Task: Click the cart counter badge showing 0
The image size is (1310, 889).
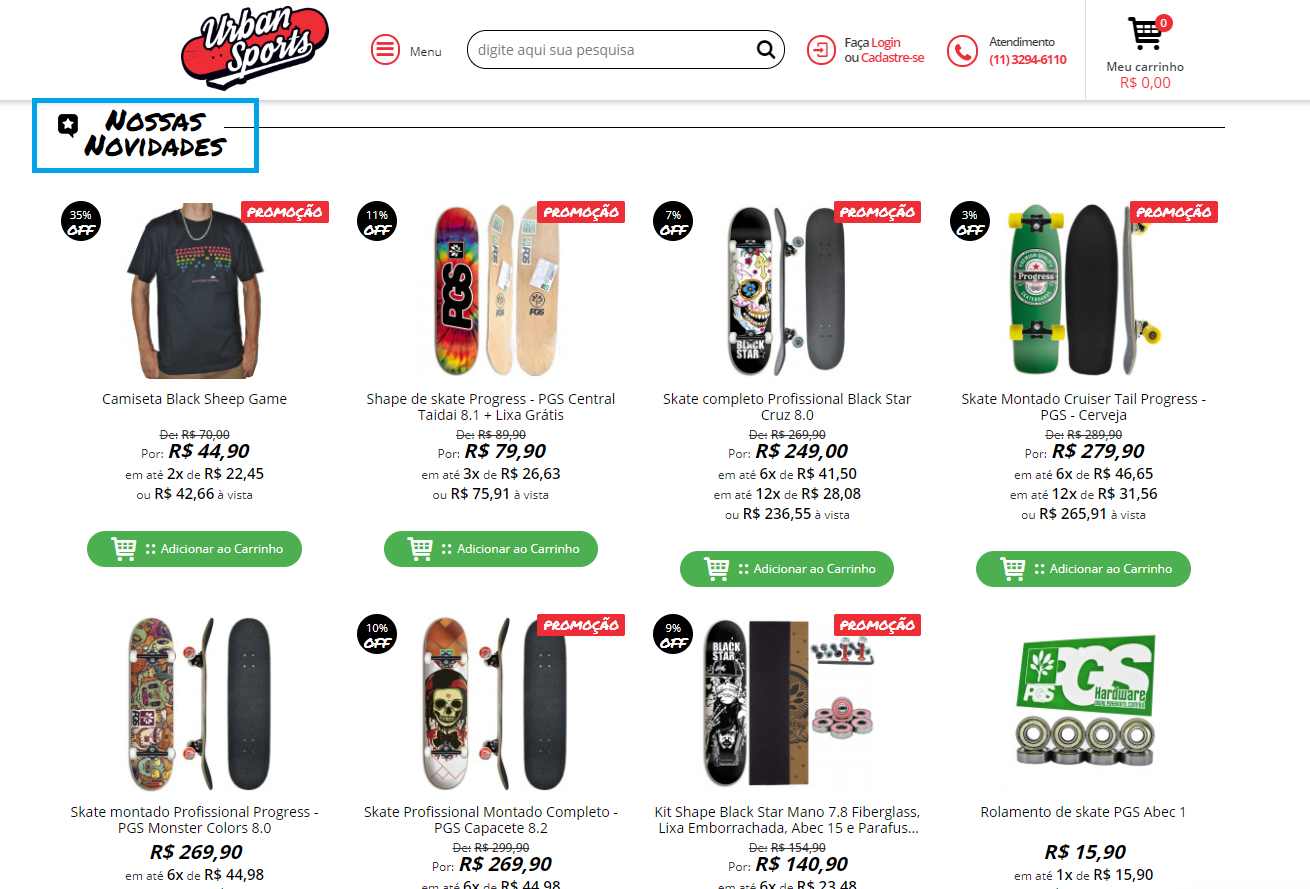Action: (1163, 20)
